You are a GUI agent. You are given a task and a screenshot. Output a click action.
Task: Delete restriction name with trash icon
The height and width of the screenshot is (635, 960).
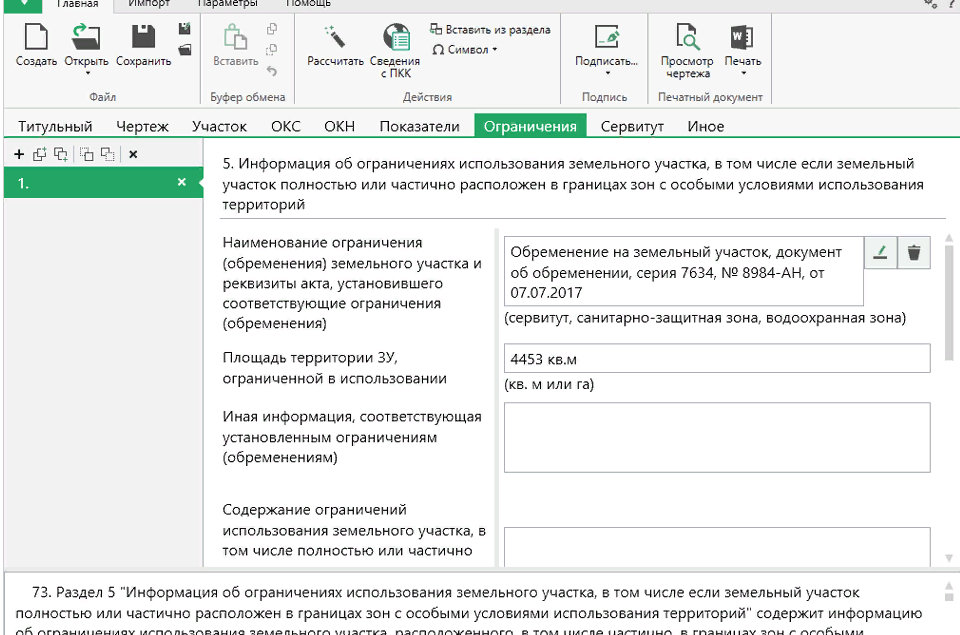click(913, 253)
